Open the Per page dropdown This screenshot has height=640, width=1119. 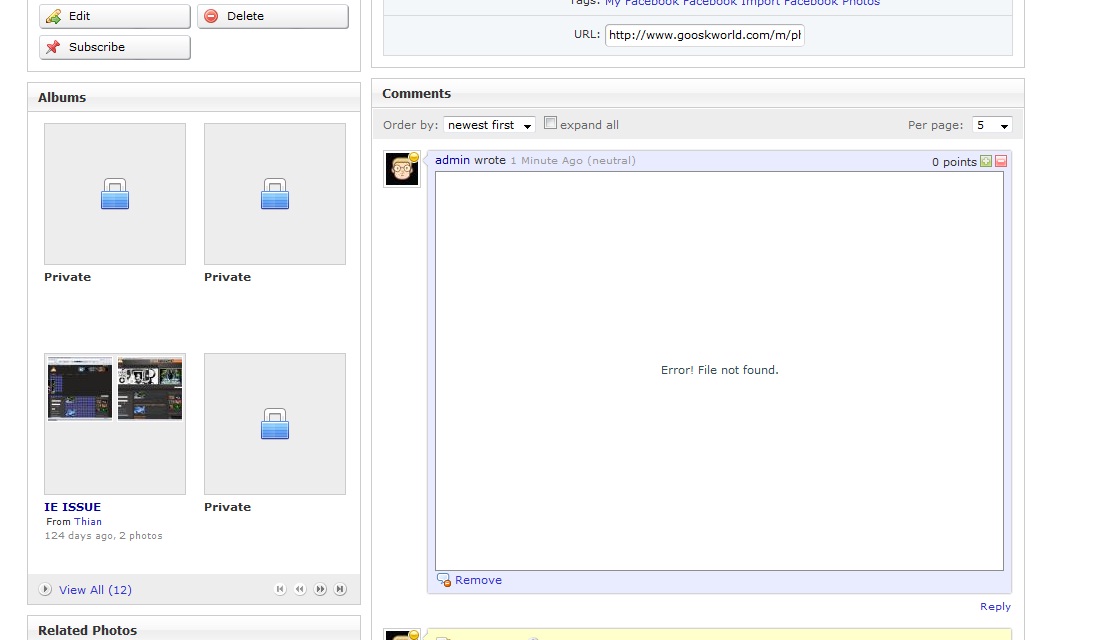tap(992, 125)
